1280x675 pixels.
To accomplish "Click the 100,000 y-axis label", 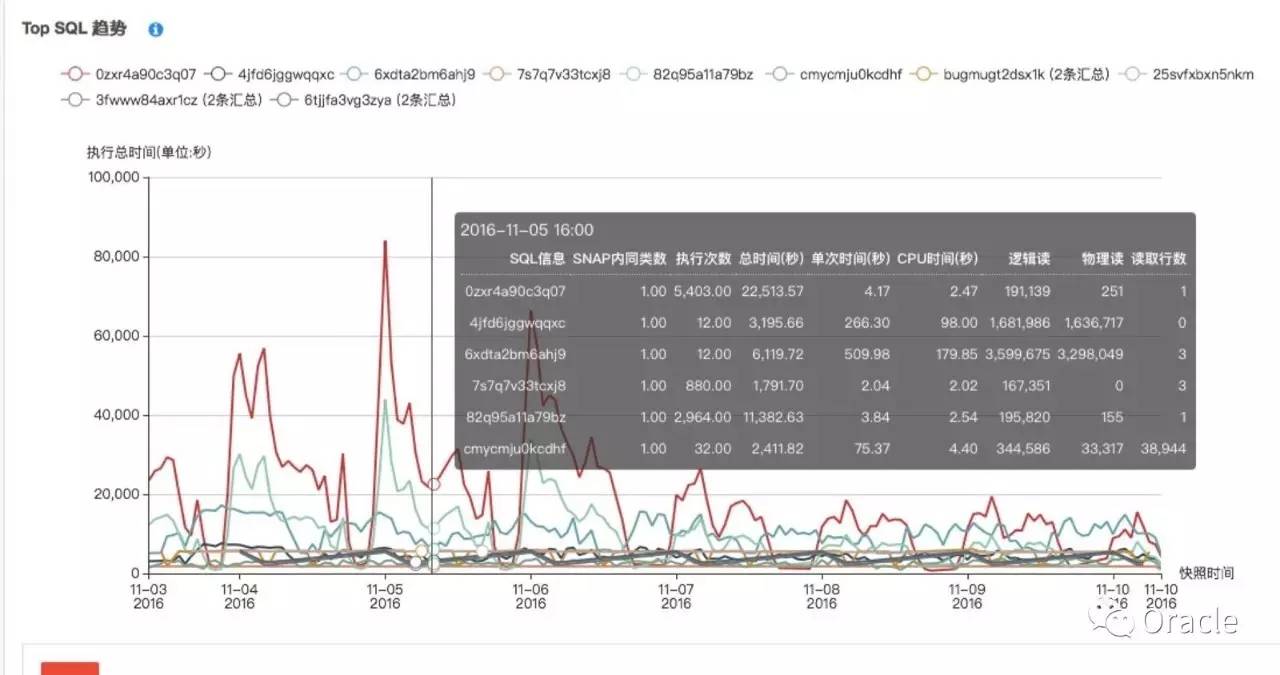I will tap(116, 178).
